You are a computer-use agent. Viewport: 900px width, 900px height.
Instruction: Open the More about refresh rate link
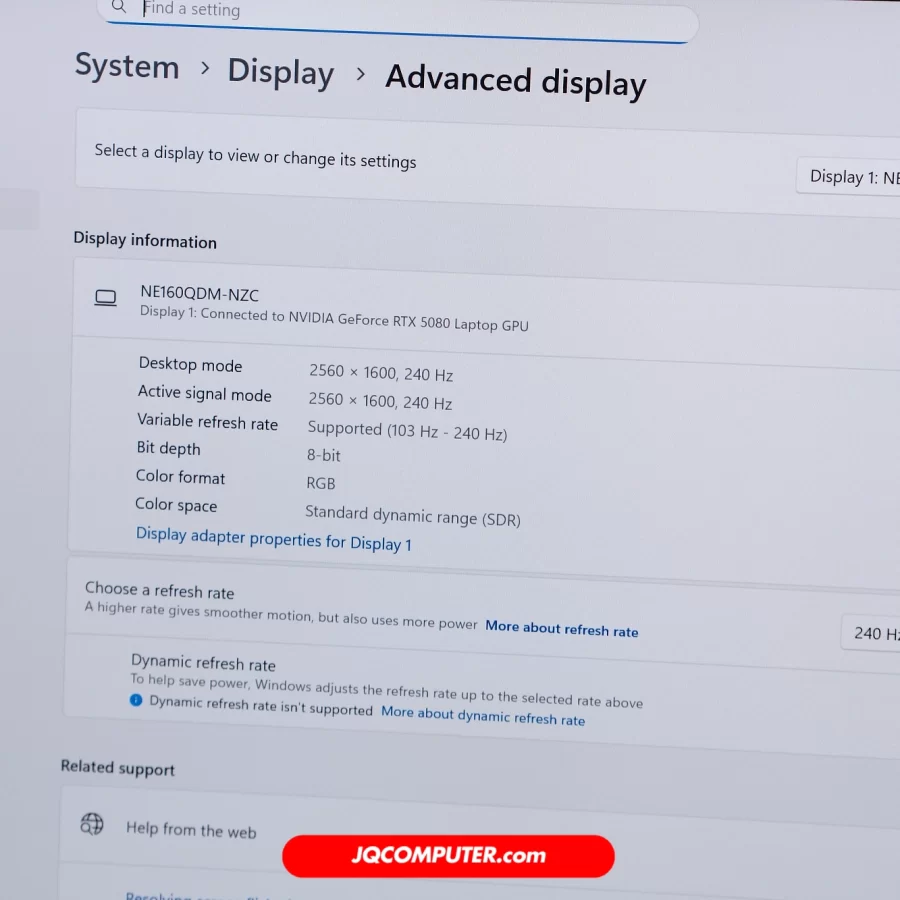point(561,629)
